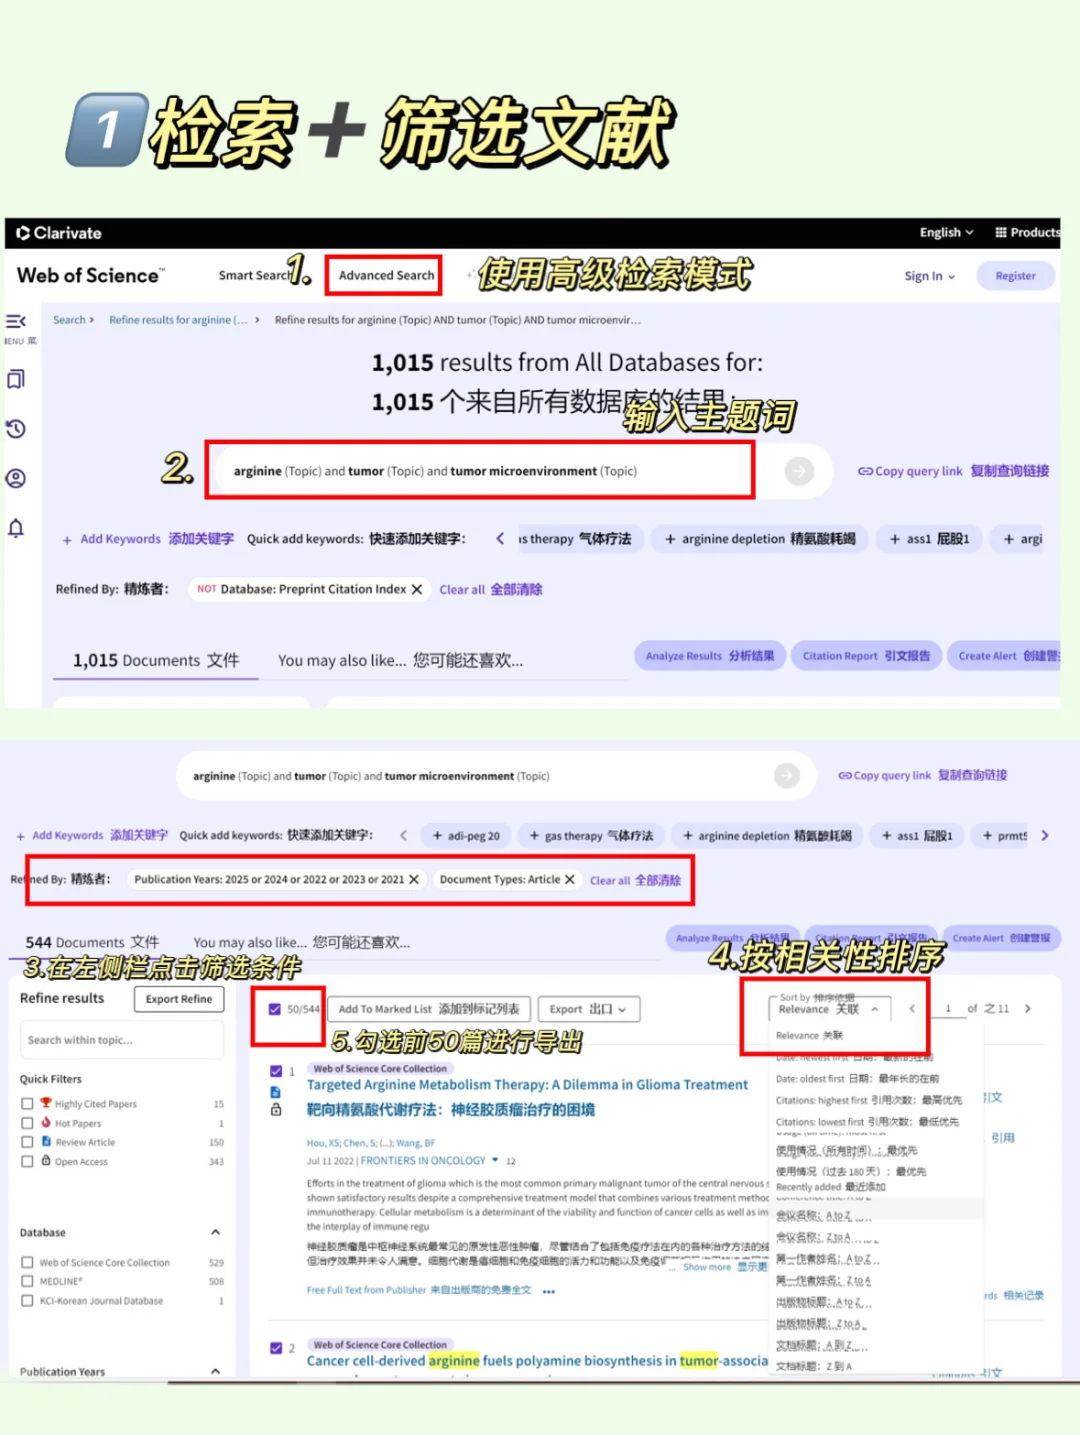Screen dimensions: 1080x1435
Task: Open the Sign In dropdown
Action: (x=930, y=276)
